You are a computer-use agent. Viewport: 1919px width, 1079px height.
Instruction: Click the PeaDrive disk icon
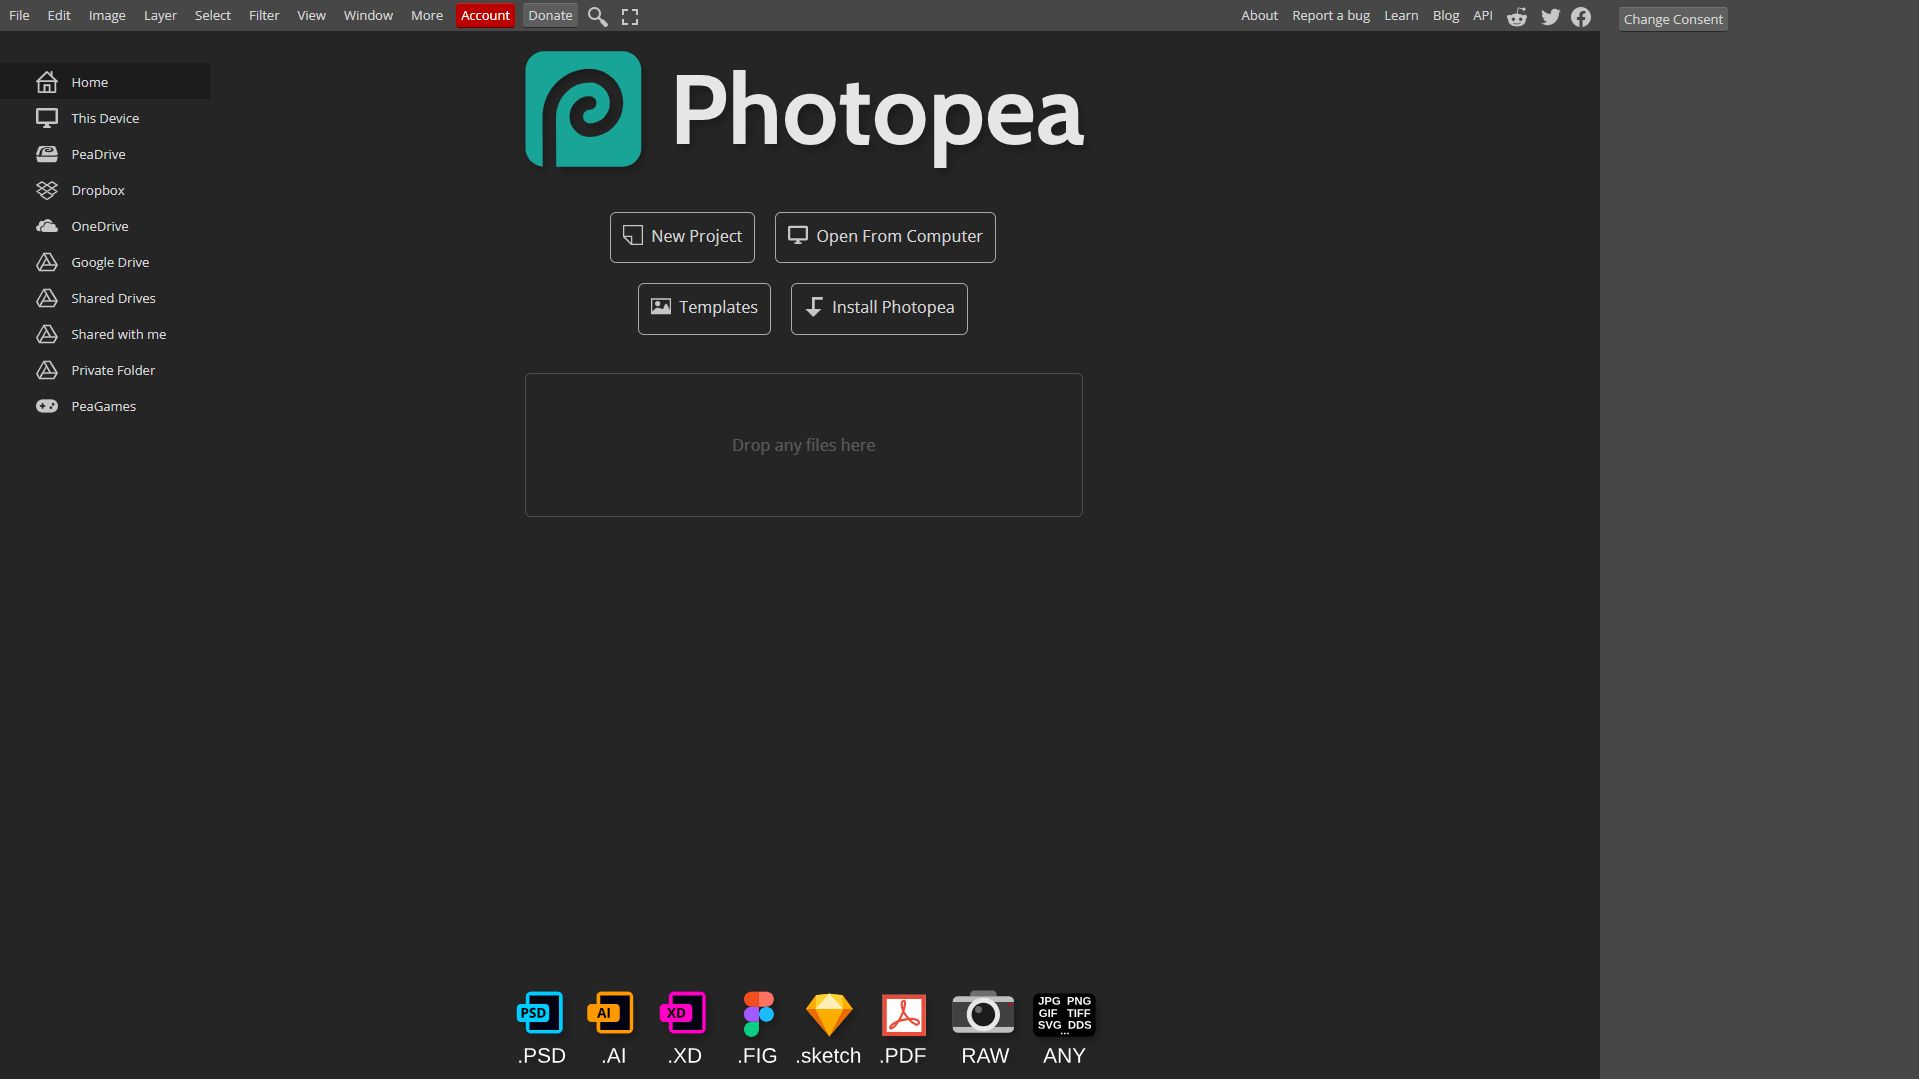pyautogui.click(x=47, y=154)
